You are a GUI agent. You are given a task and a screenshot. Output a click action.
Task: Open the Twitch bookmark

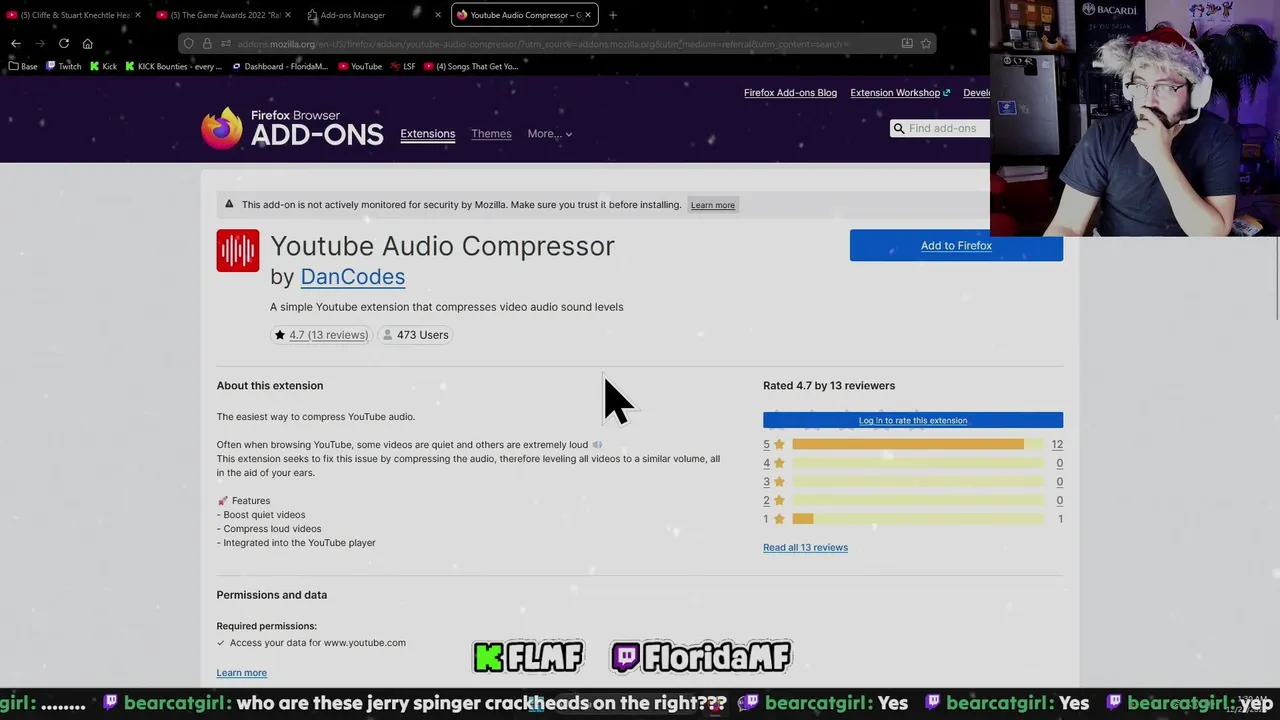coord(63,66)
